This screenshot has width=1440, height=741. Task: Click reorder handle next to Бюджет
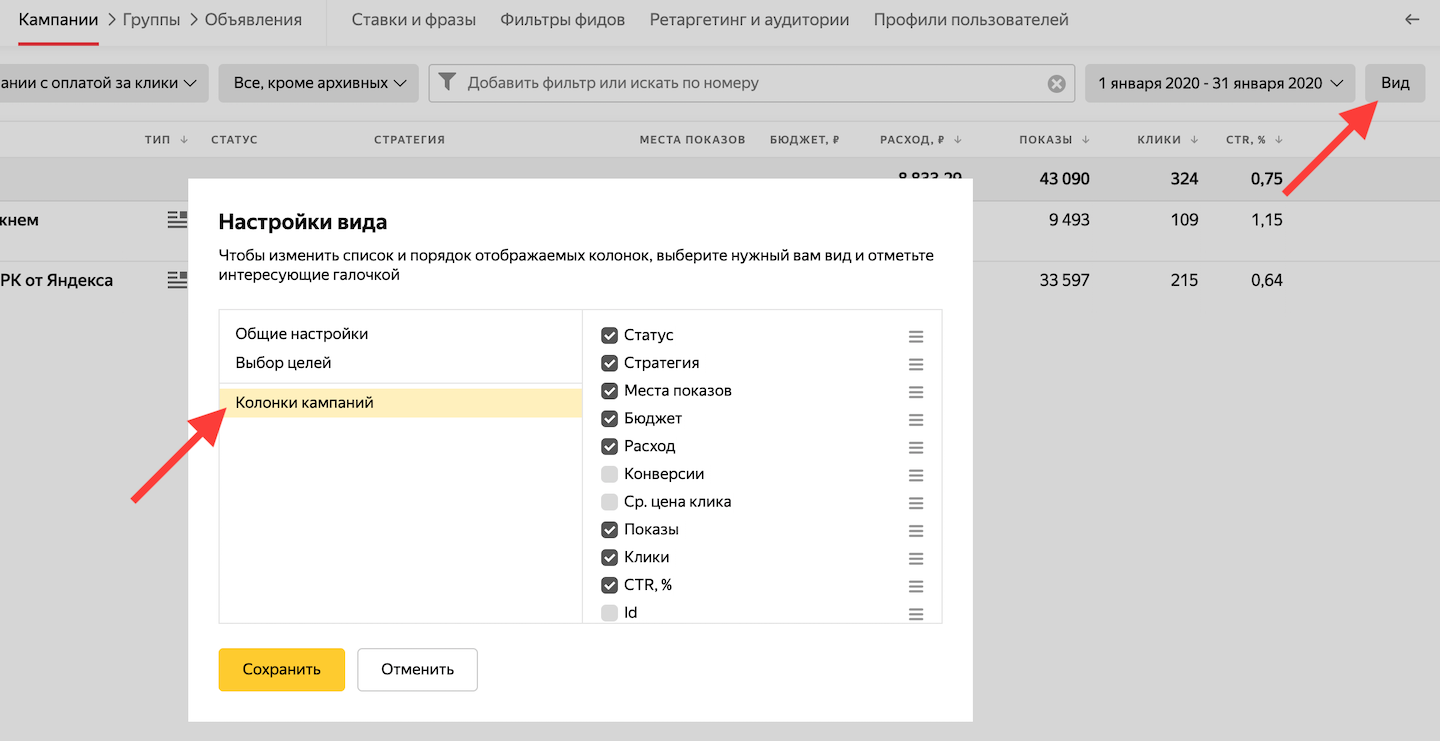pyautogui.click(x=916, y=420)
